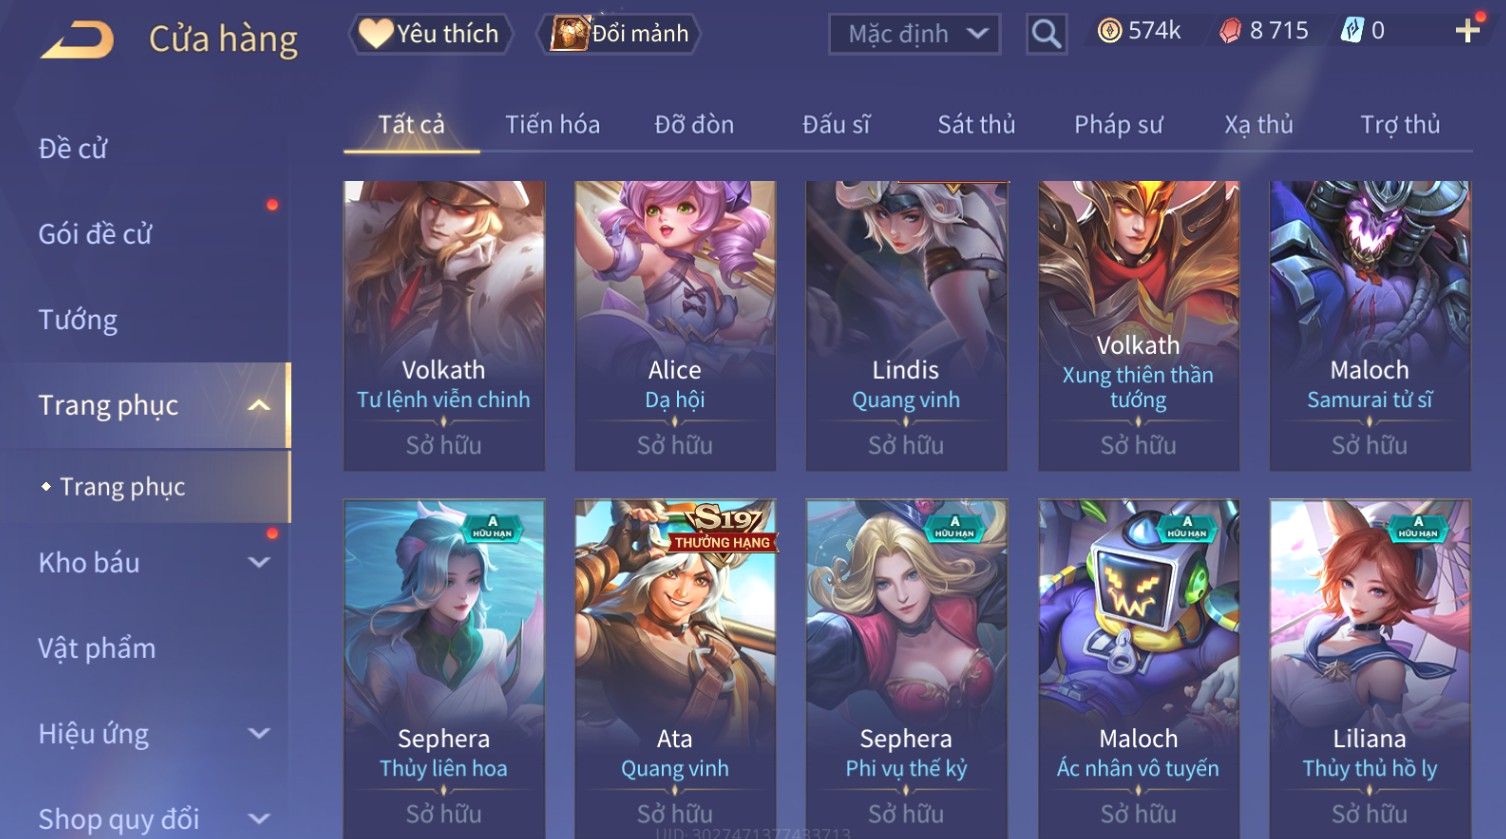
Task: Expand the Hiệu ứng sidebar section
Action: point(258,734)
